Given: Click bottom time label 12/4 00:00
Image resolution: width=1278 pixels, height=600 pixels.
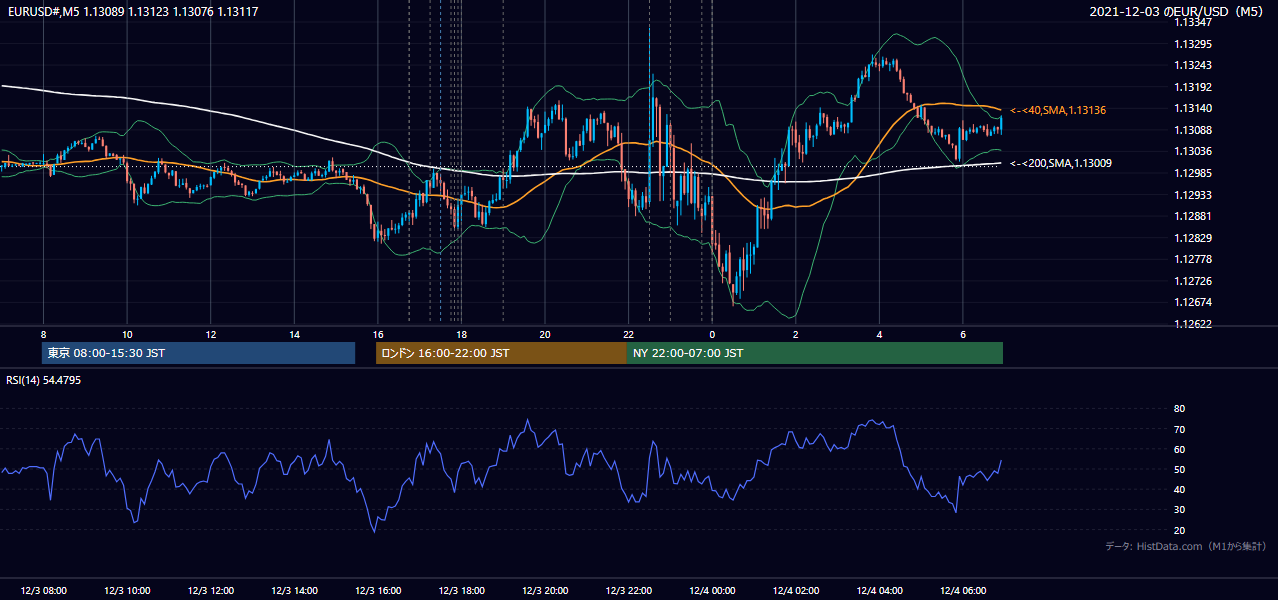Looking at the screenshot, I should coord(712,591).
